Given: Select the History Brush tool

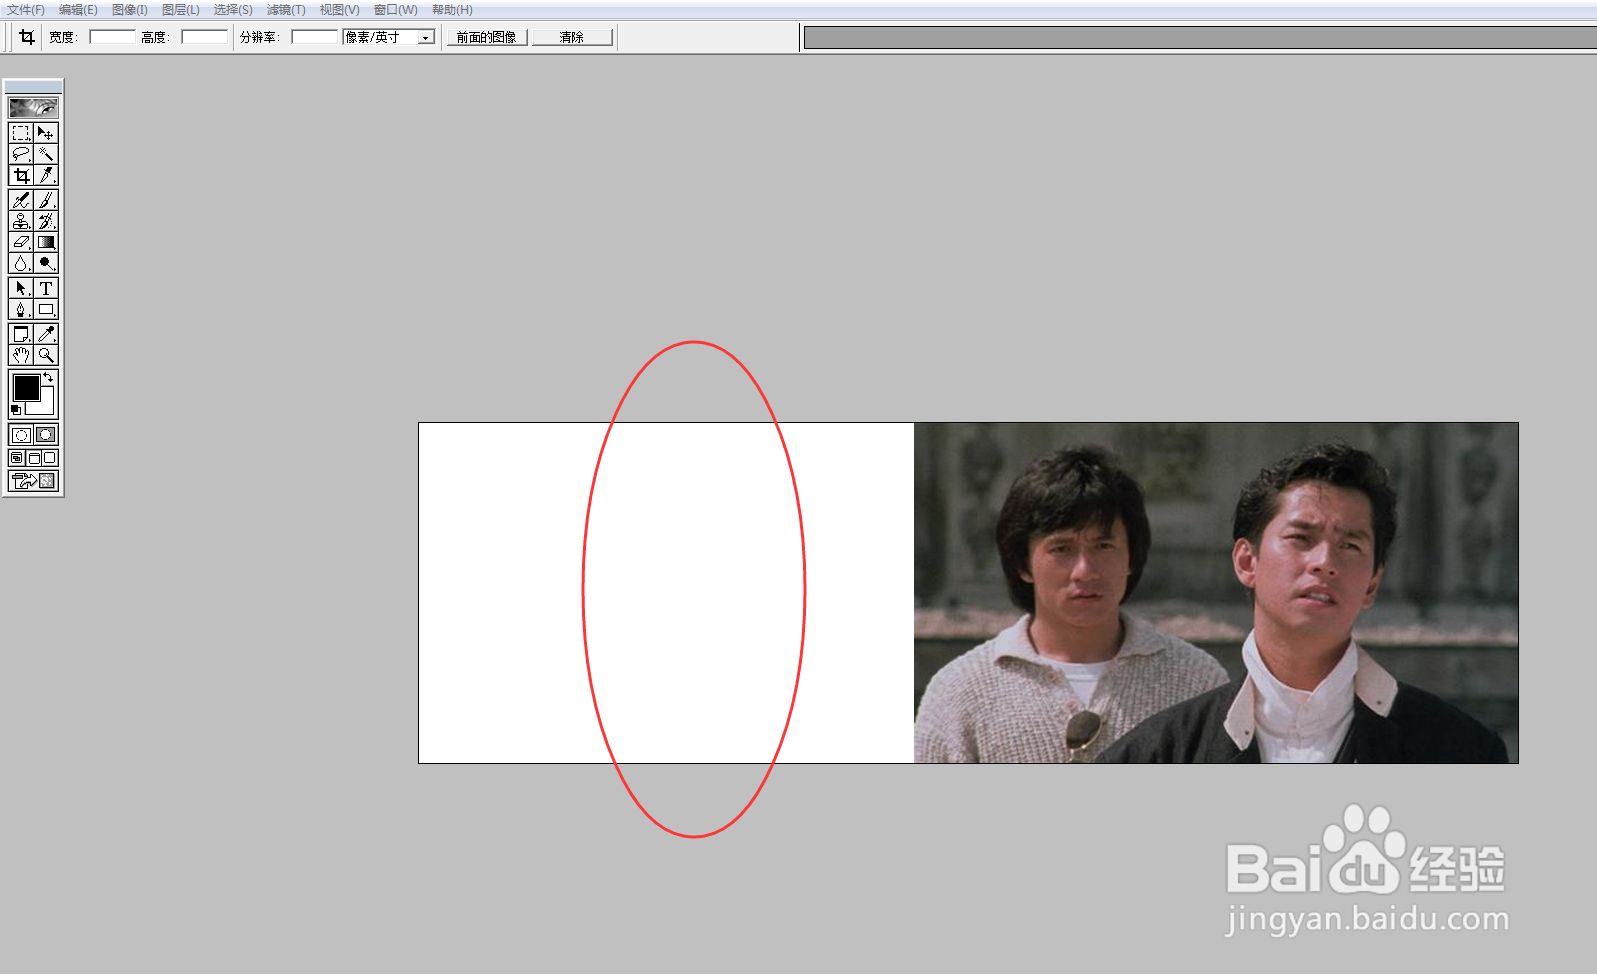Looking at the screenshot, I should pos(46,221).
